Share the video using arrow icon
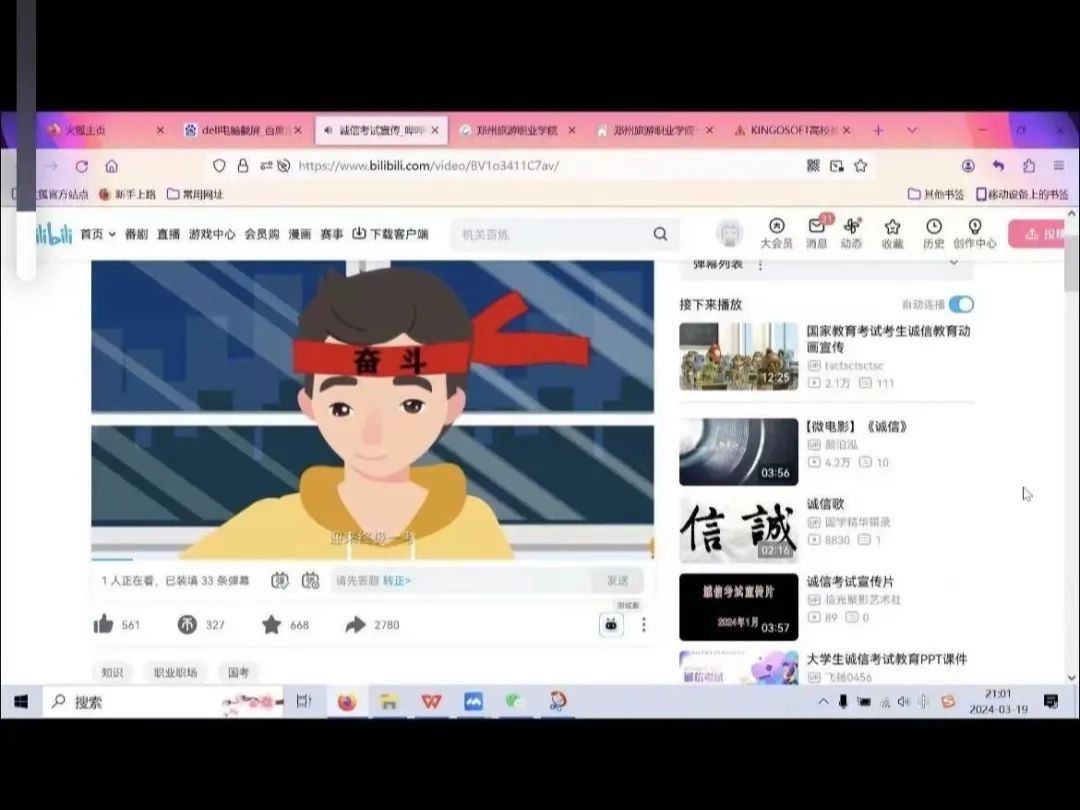 pyautogui.click(x=355, y=625)
